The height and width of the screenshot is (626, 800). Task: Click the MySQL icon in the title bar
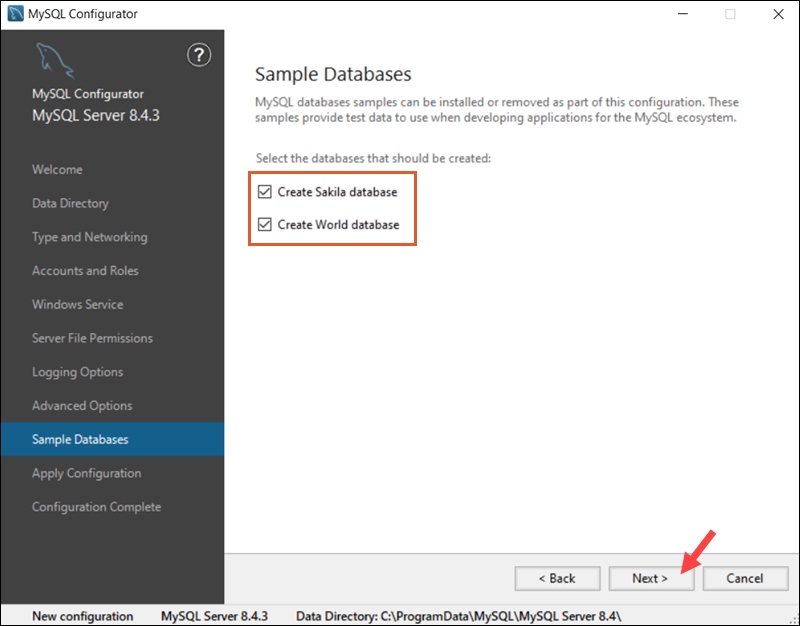[14, 14]
